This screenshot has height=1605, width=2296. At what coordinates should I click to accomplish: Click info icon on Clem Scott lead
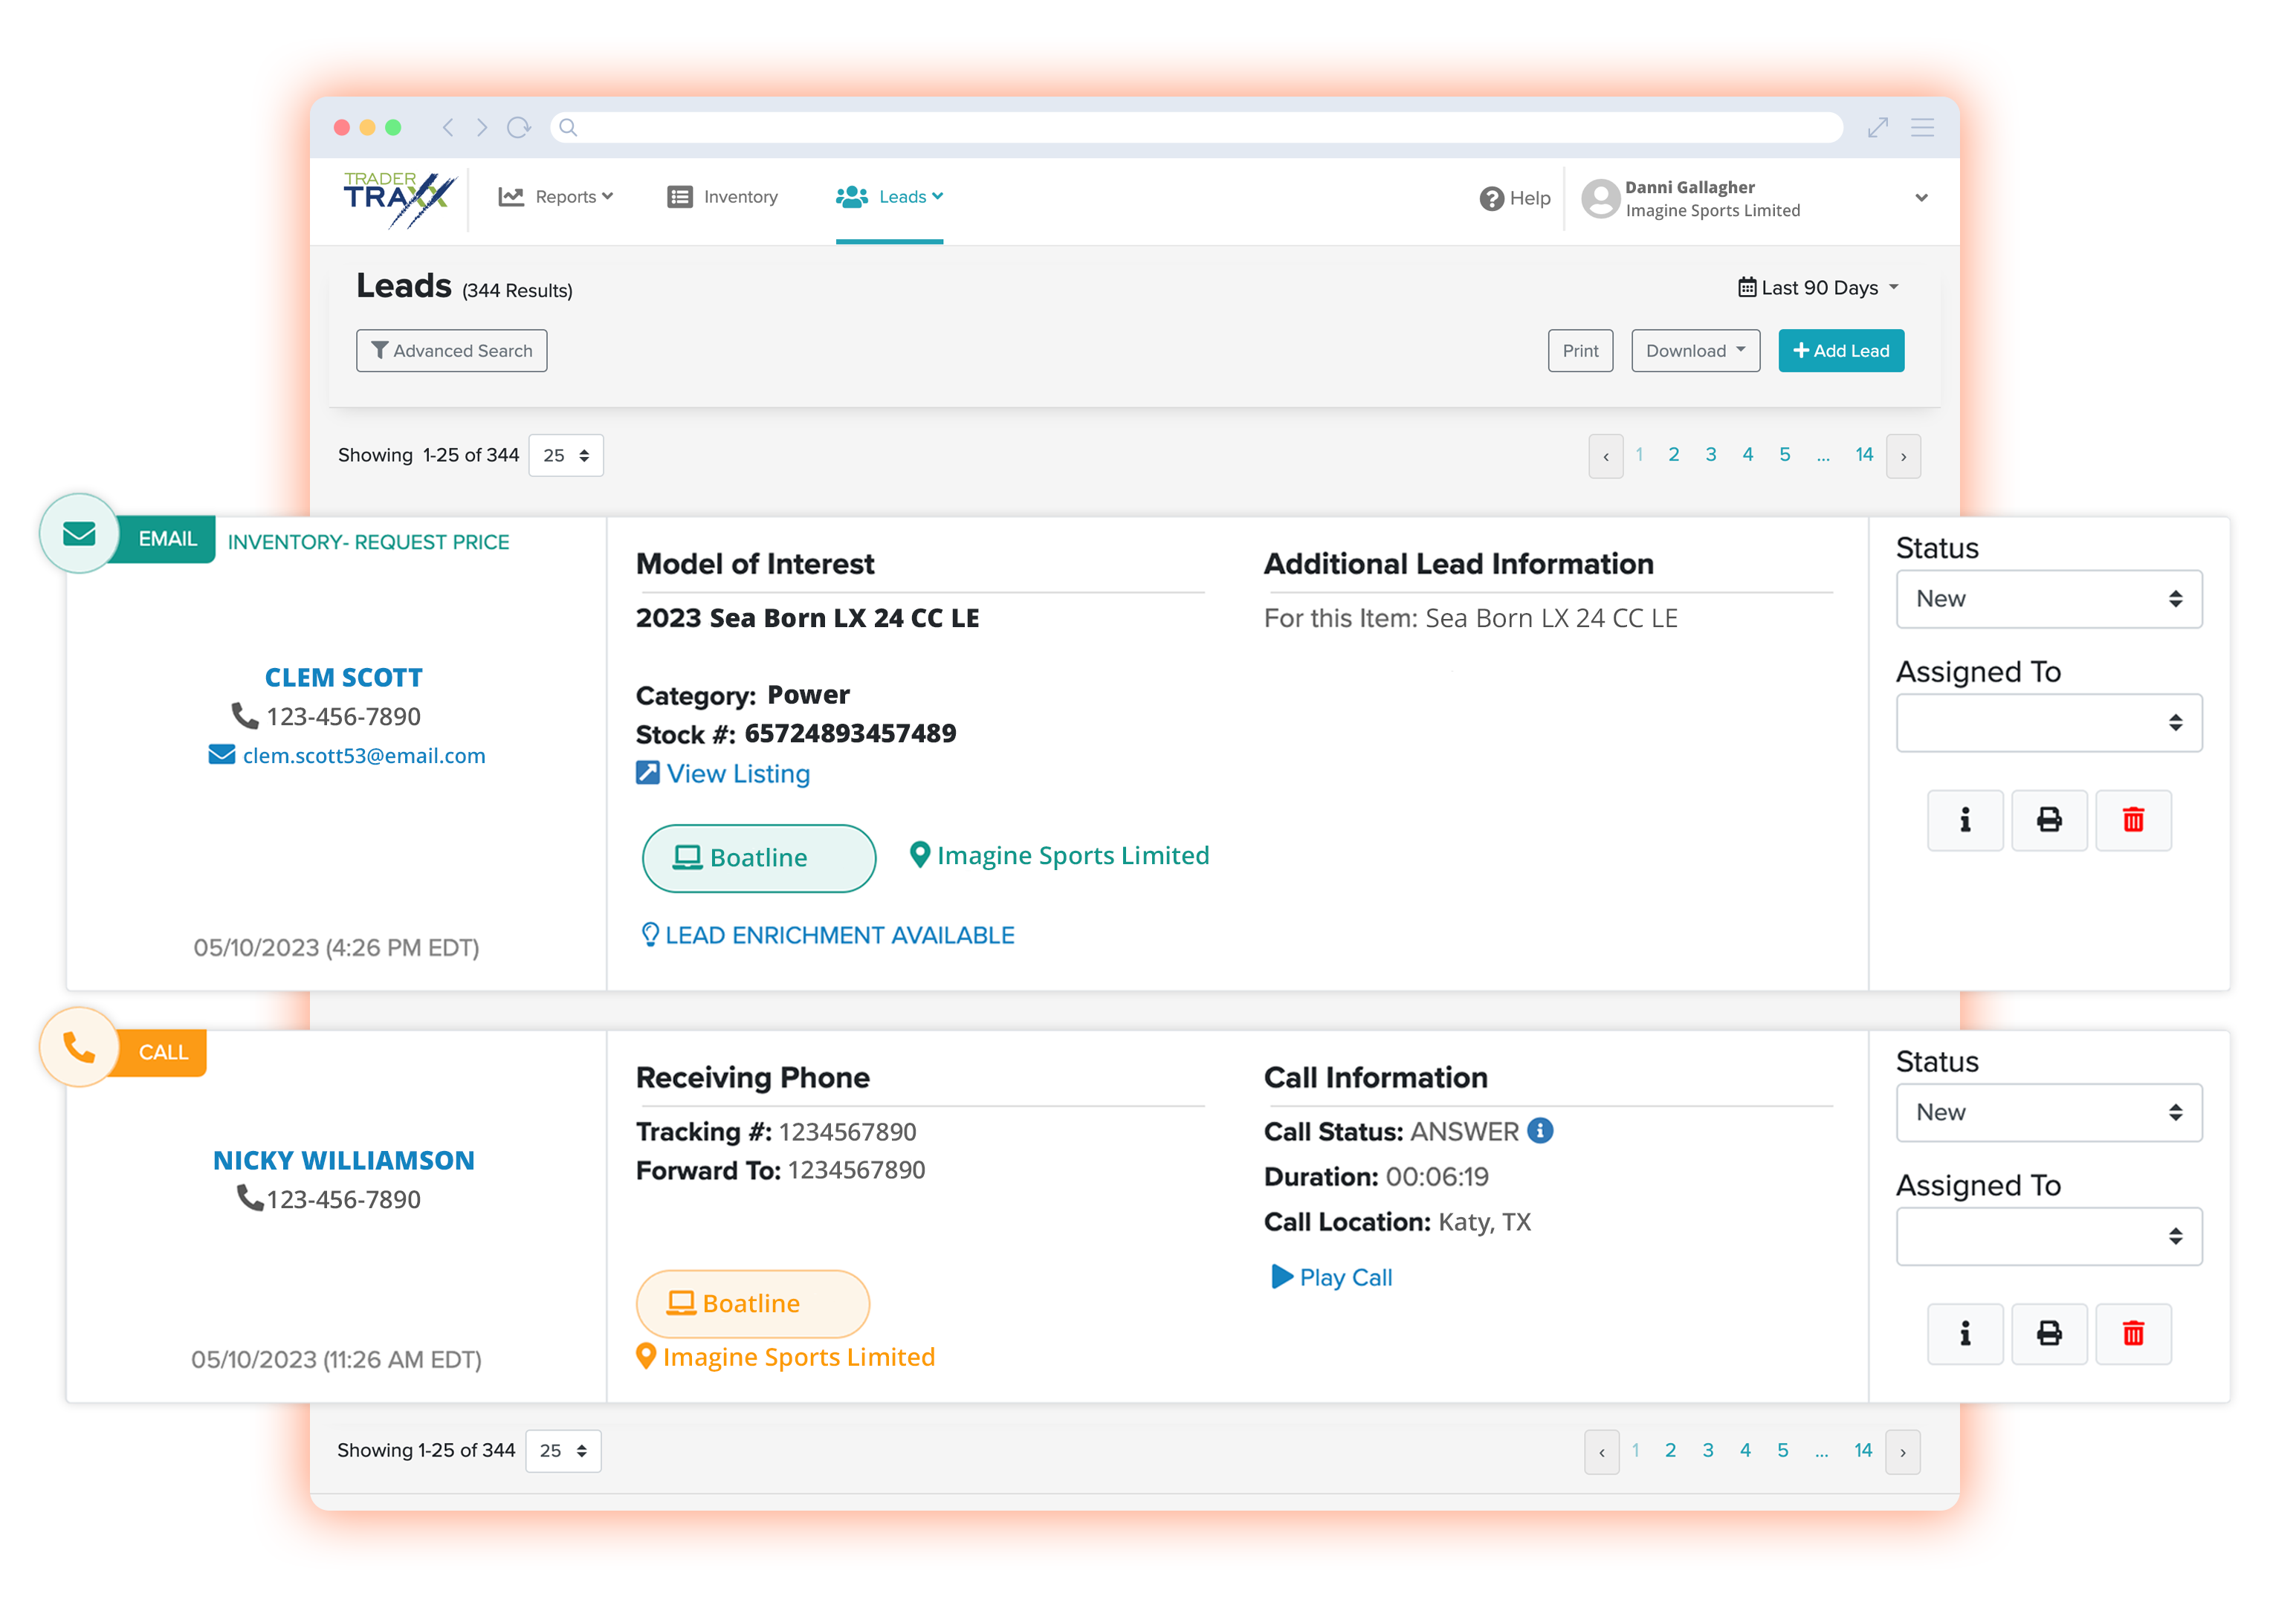coord(1965,821)
